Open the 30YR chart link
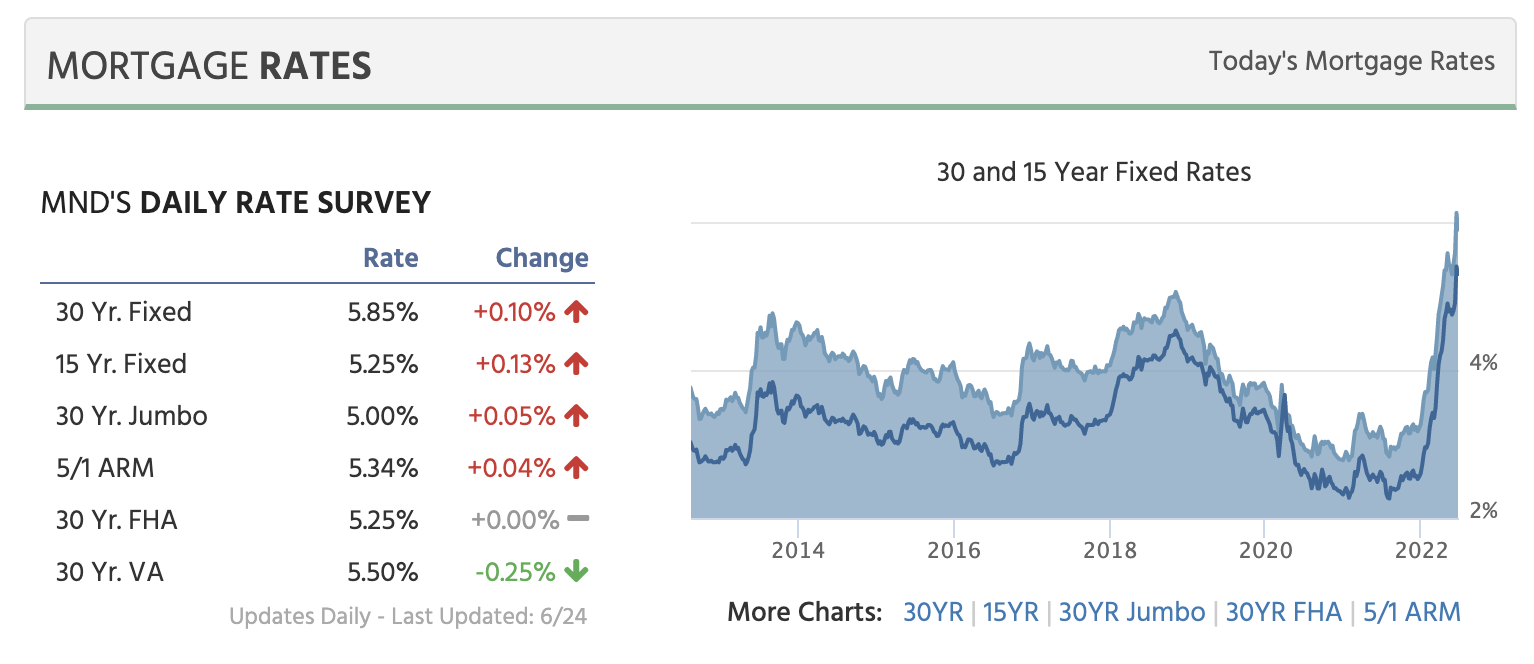 932,612
